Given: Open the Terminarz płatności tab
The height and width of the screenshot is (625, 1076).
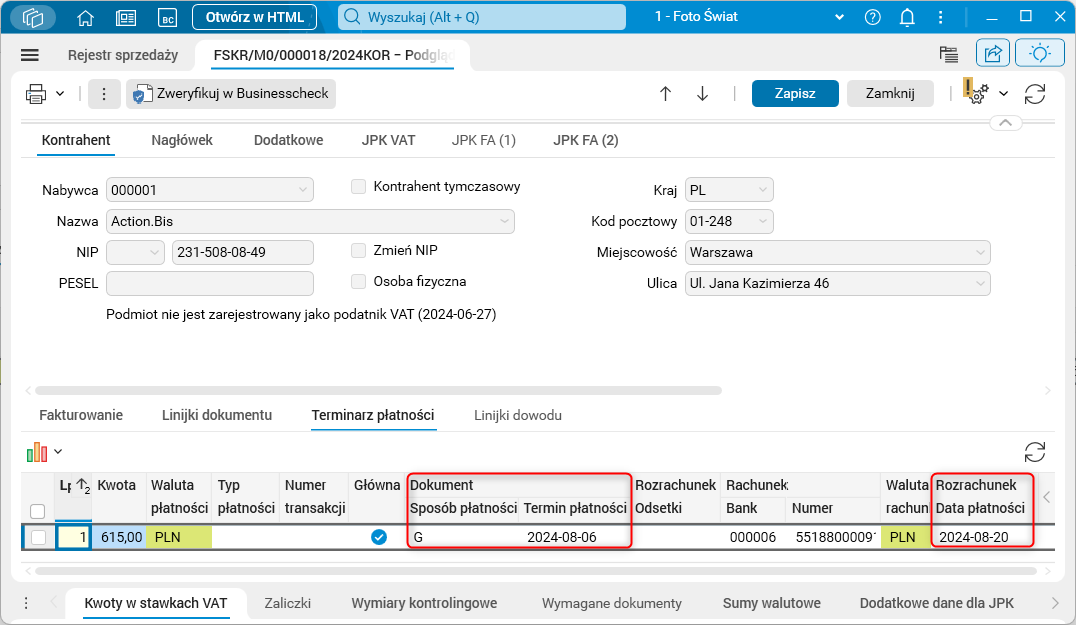Looking at the screenshot, I should click(373, 414).
